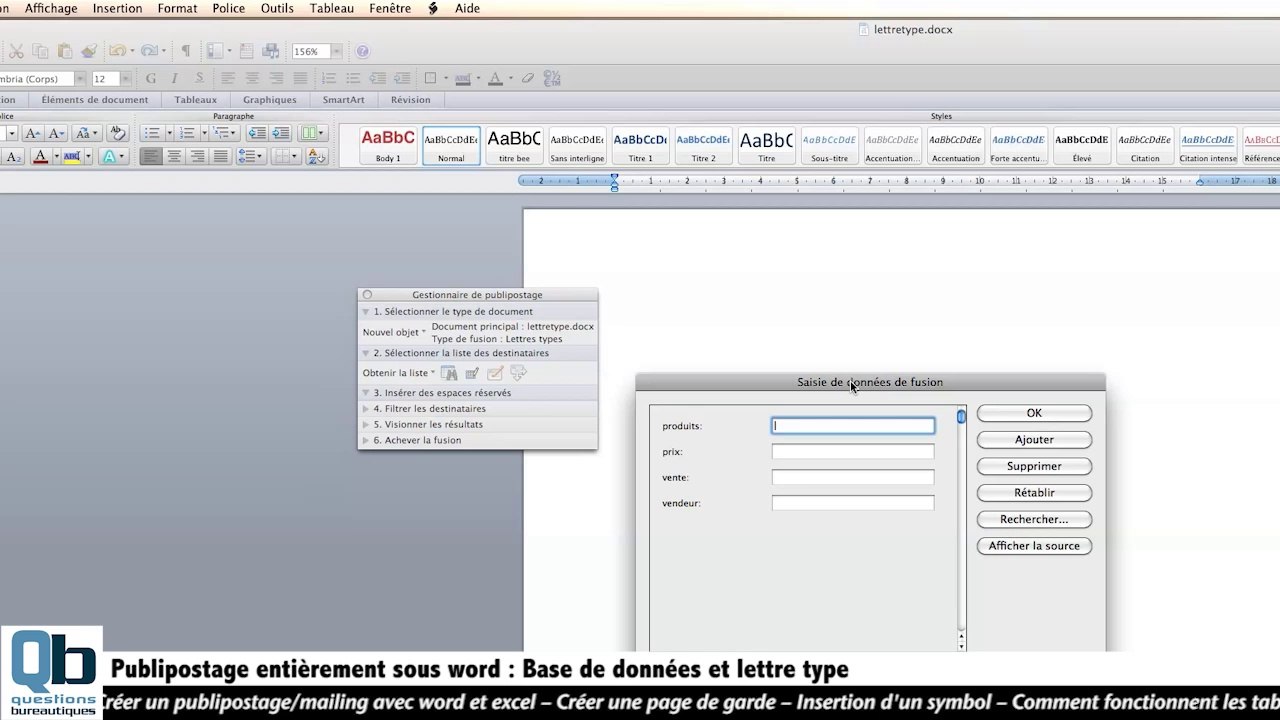Toggle center alignment in formatting bar

click(x=252, y=78)
